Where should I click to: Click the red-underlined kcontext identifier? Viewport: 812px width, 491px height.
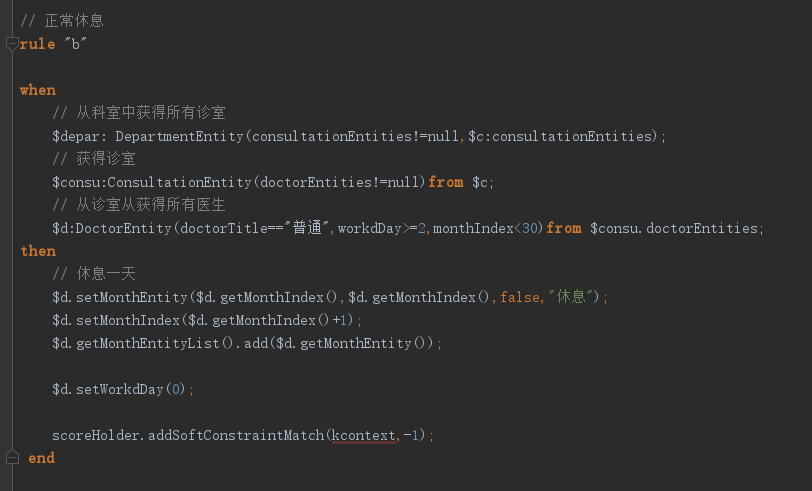tap(364, 435)
